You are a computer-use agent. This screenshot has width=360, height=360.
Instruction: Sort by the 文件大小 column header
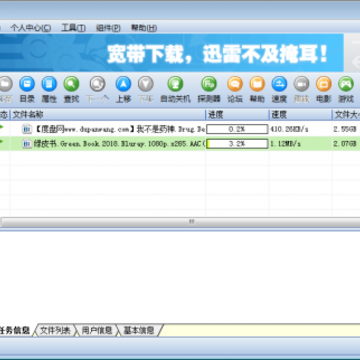tap(346, 115)
